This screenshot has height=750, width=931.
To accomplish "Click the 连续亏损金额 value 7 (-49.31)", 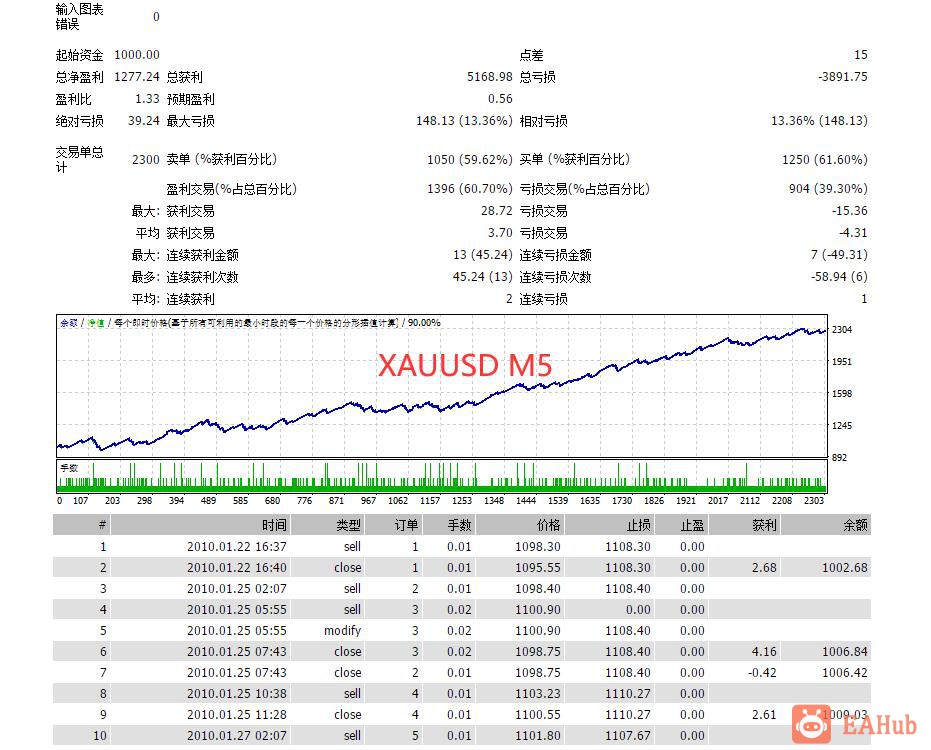I will [839, 255].
